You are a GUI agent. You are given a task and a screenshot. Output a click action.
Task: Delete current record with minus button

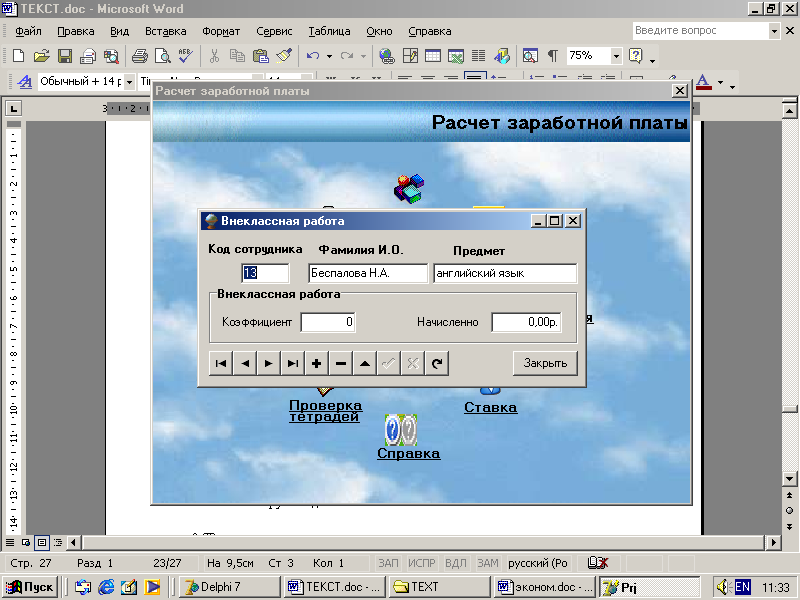point(341,363)
